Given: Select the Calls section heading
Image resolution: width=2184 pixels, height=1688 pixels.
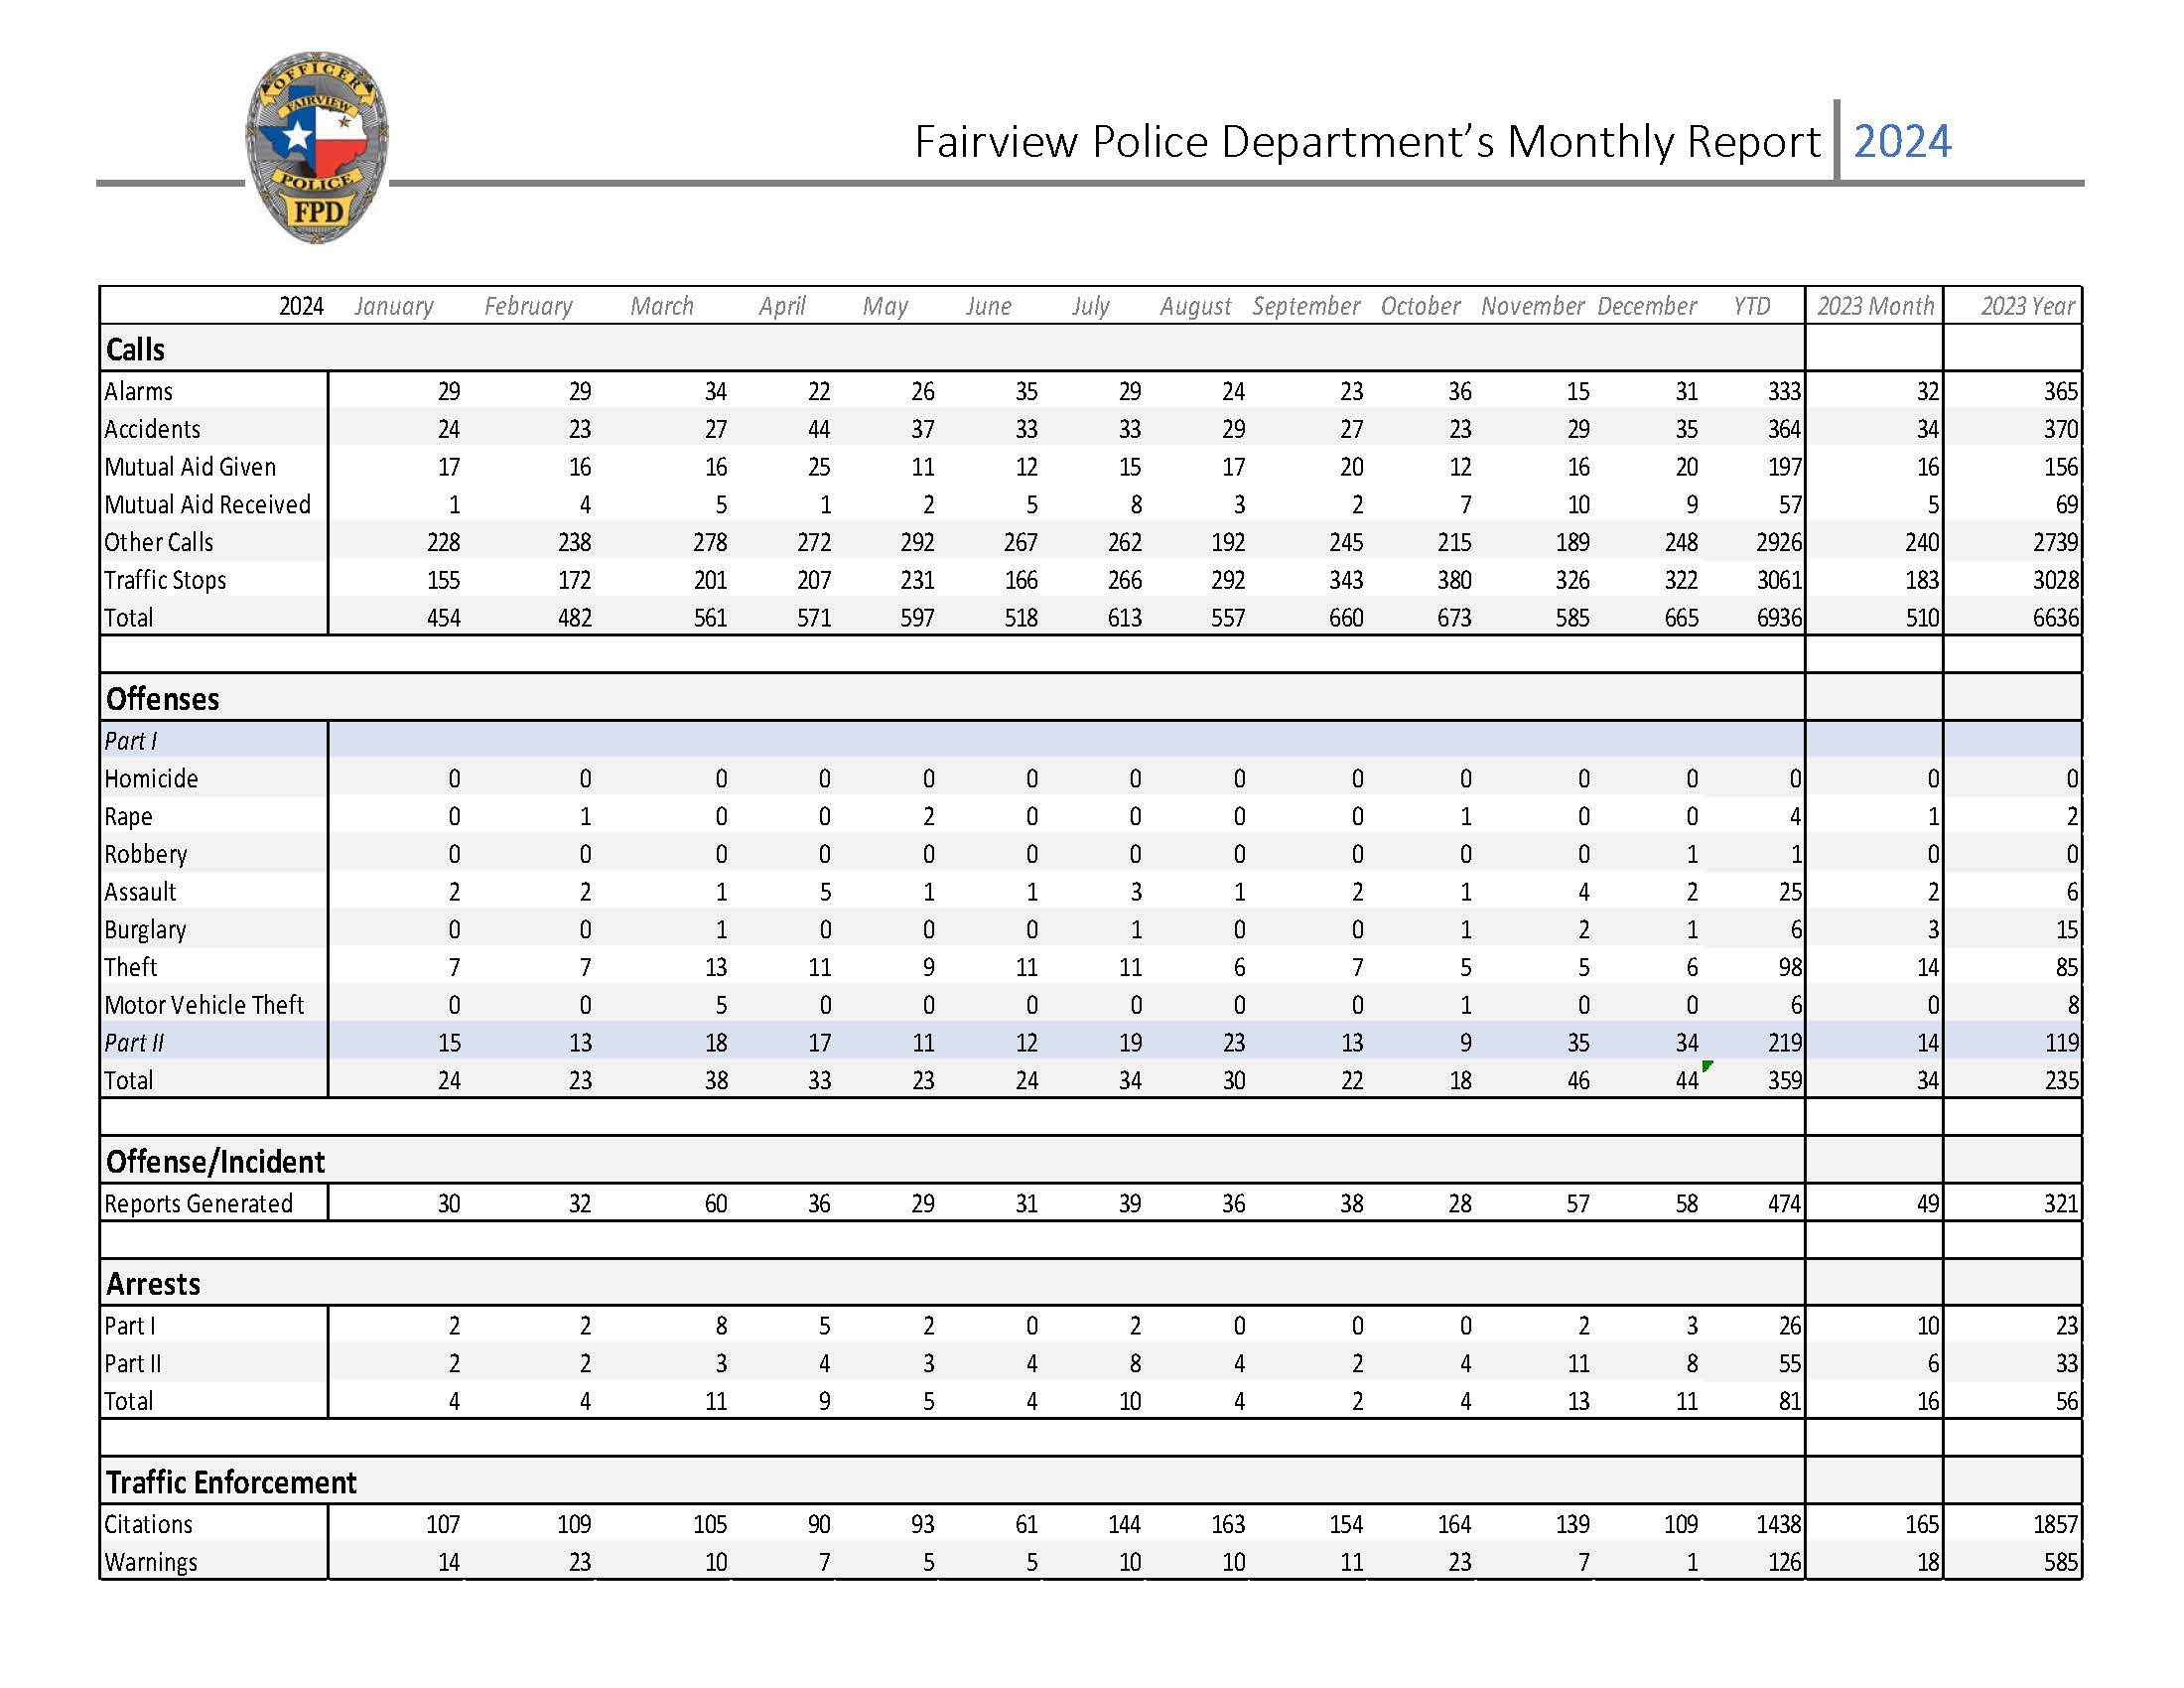Looking at the screenshot, I should (x=135, y=349).
